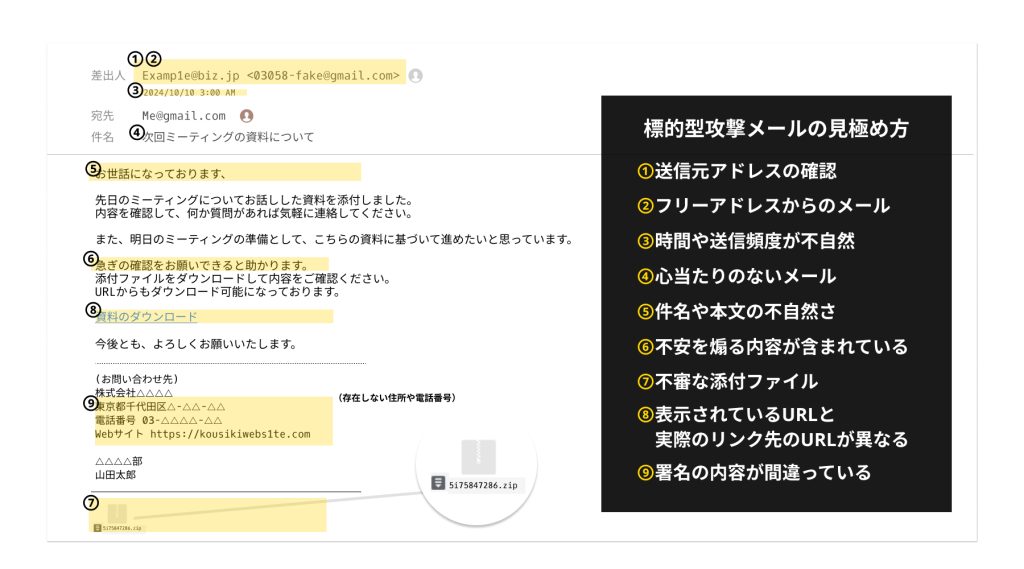1024x569 pixels.
Task: Click the recipient avatar icon next to Me@gmail.com
Action: tap(246, 116)
